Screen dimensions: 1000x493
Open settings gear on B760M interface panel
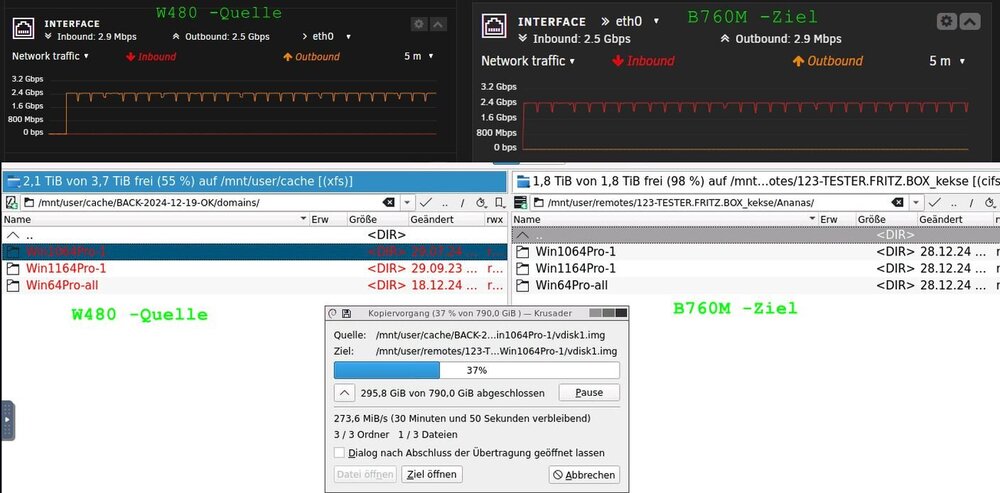947,22
